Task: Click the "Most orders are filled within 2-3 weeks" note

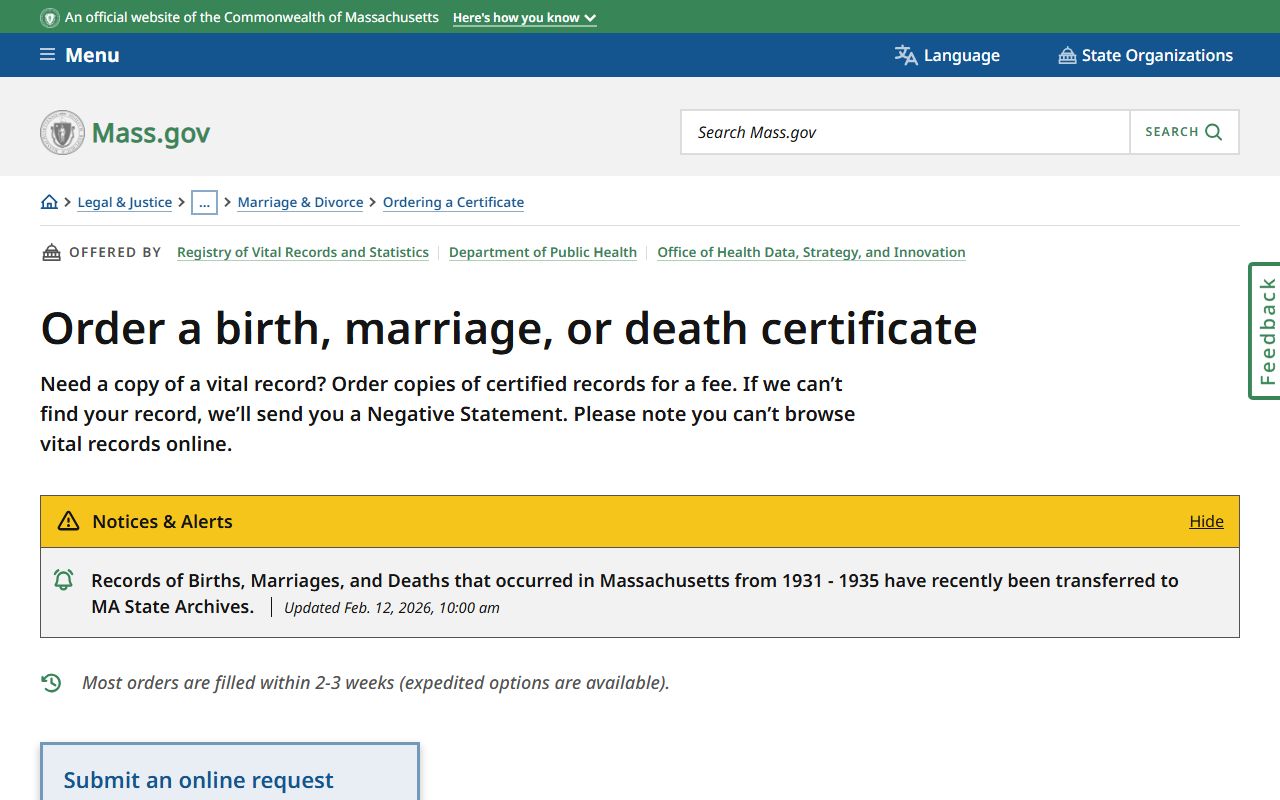Action: click(376, 683)
